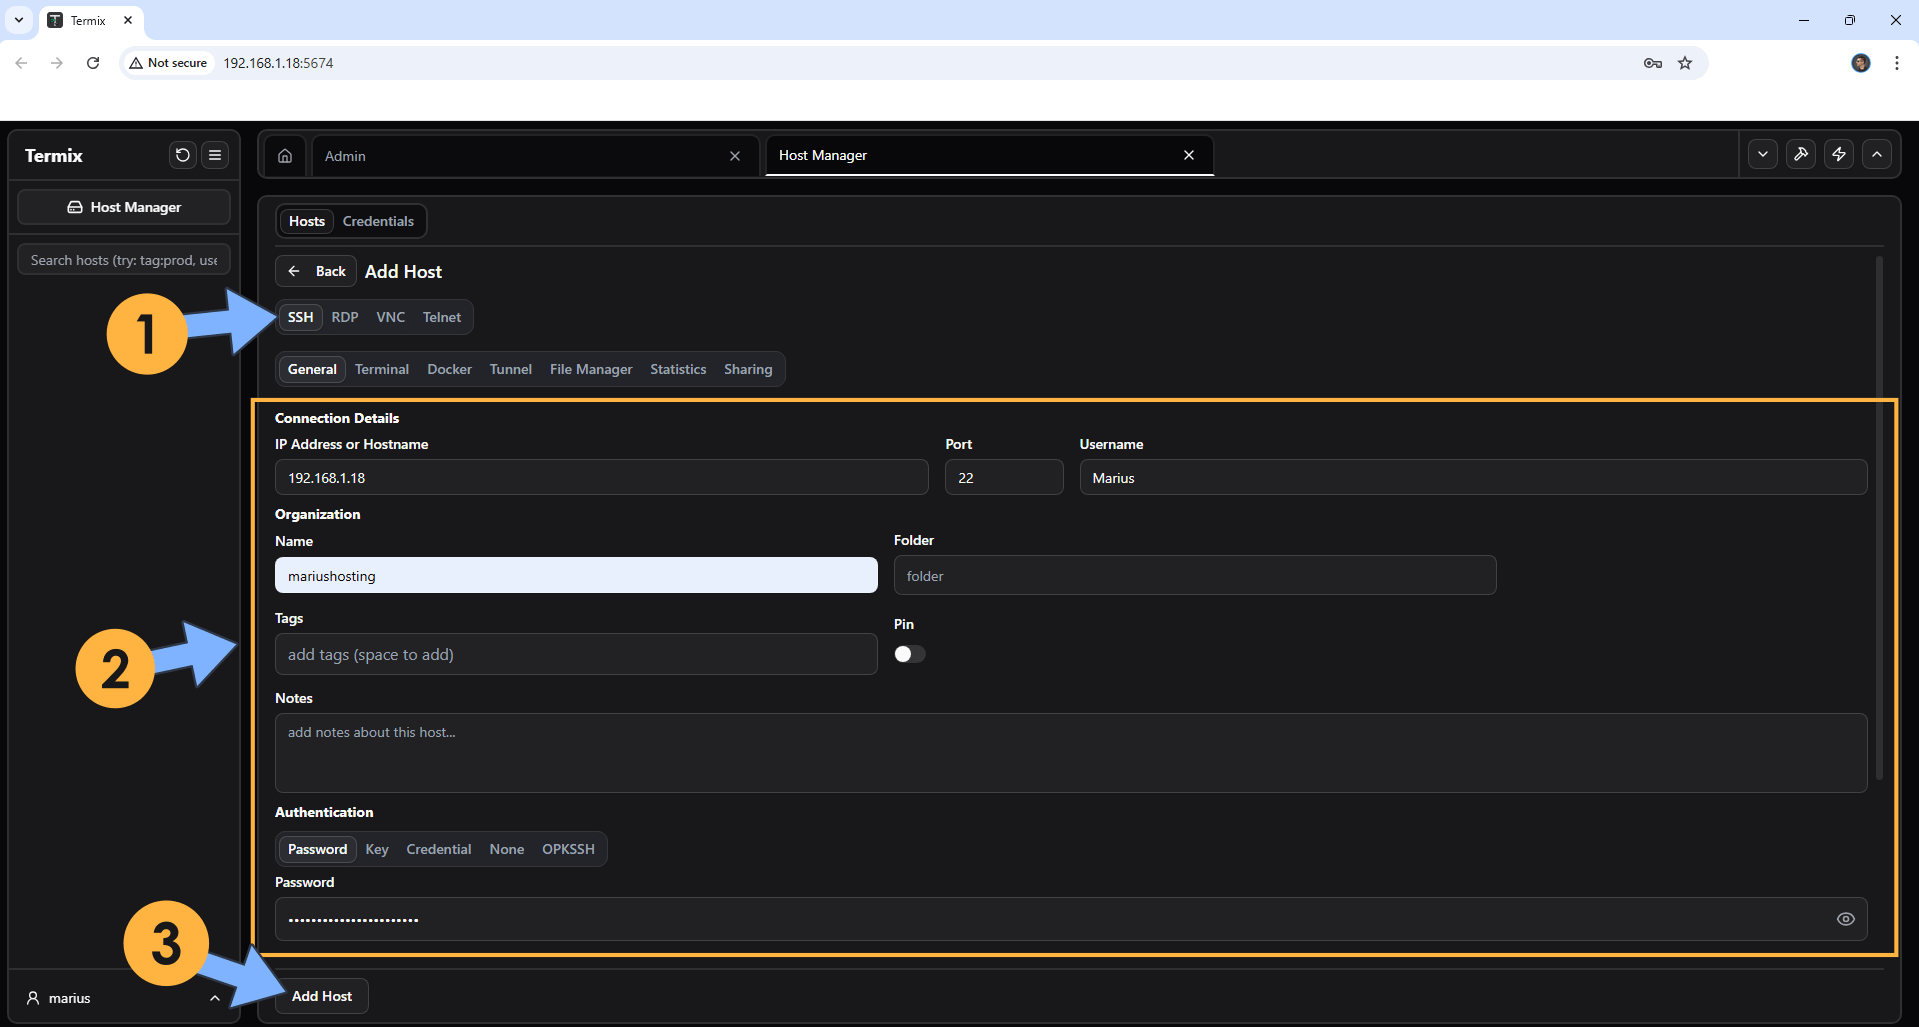Screen dimensions: 1919x1027
Task: Switch to the Credentials tab
Action: [378, 221]
